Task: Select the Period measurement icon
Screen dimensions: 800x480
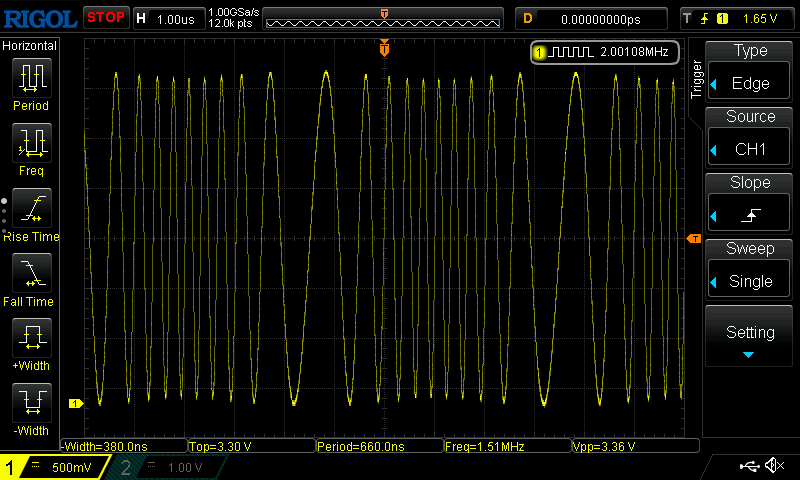Action: click(x=32, y=78)
